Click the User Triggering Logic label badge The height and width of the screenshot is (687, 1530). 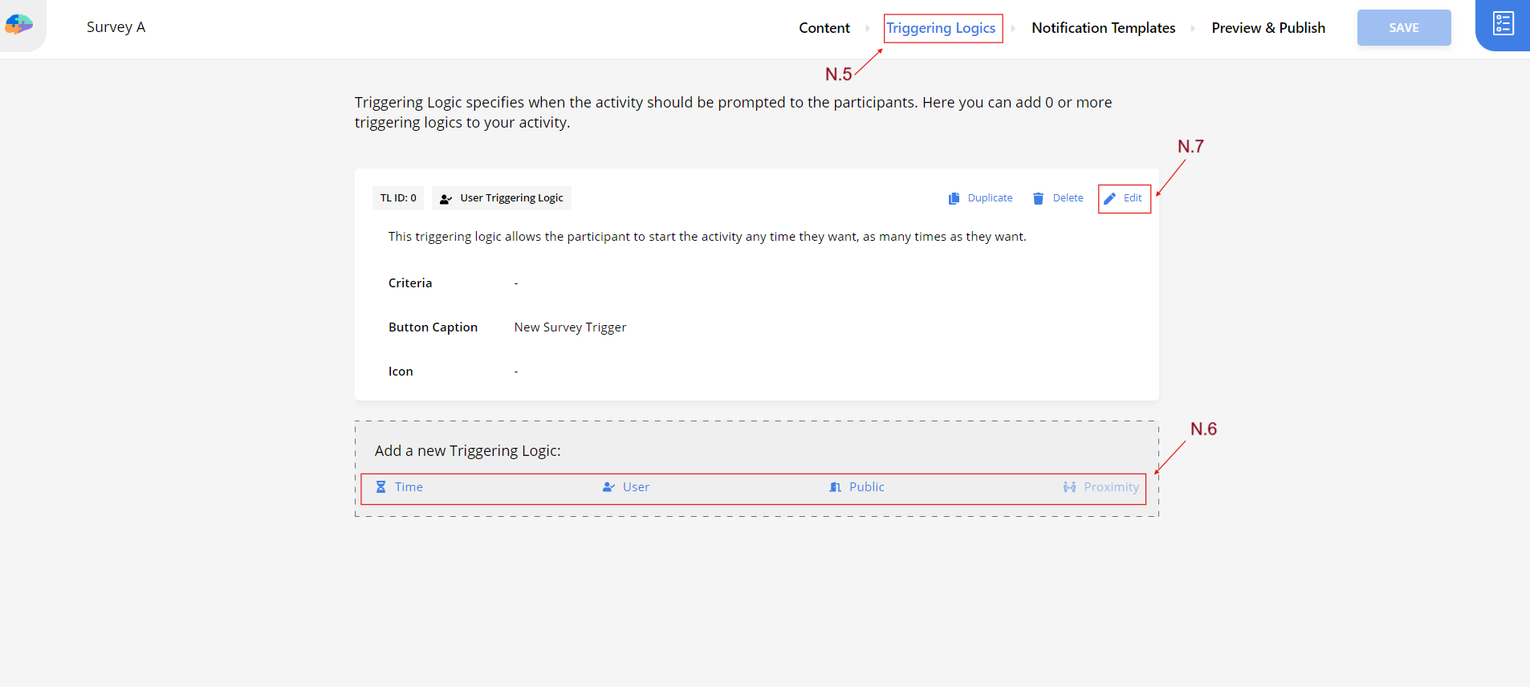[x=502, y=198]
